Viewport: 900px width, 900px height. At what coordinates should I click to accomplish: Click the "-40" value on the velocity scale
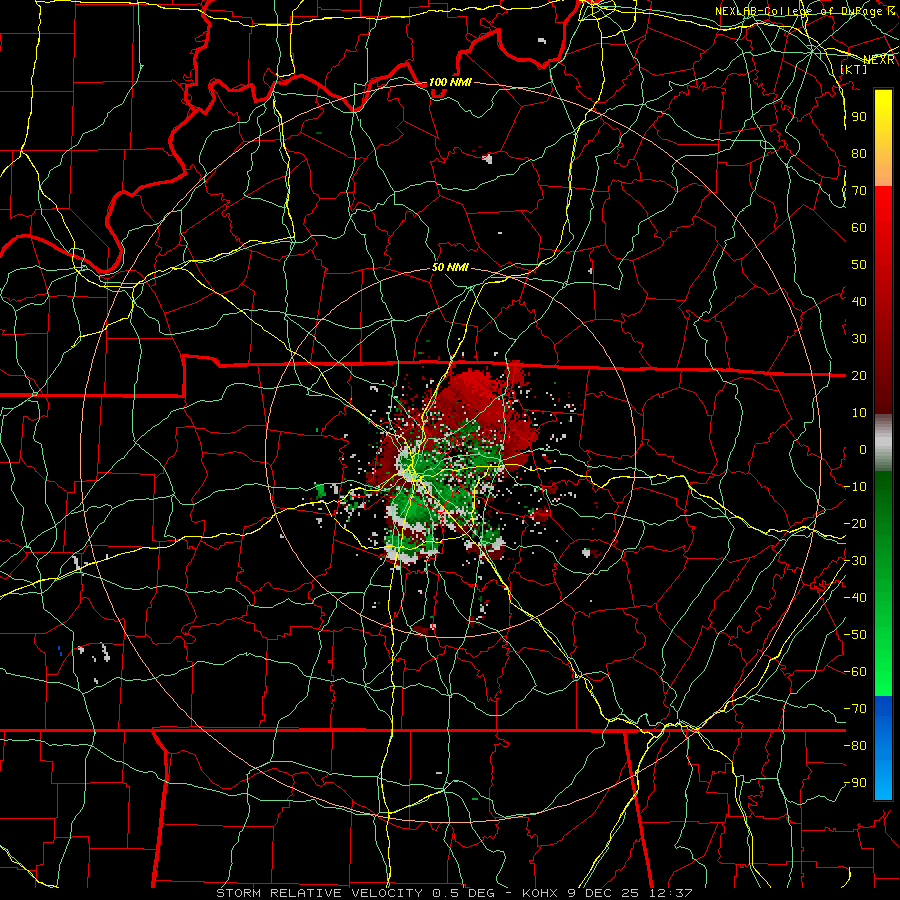pos(855,598)
